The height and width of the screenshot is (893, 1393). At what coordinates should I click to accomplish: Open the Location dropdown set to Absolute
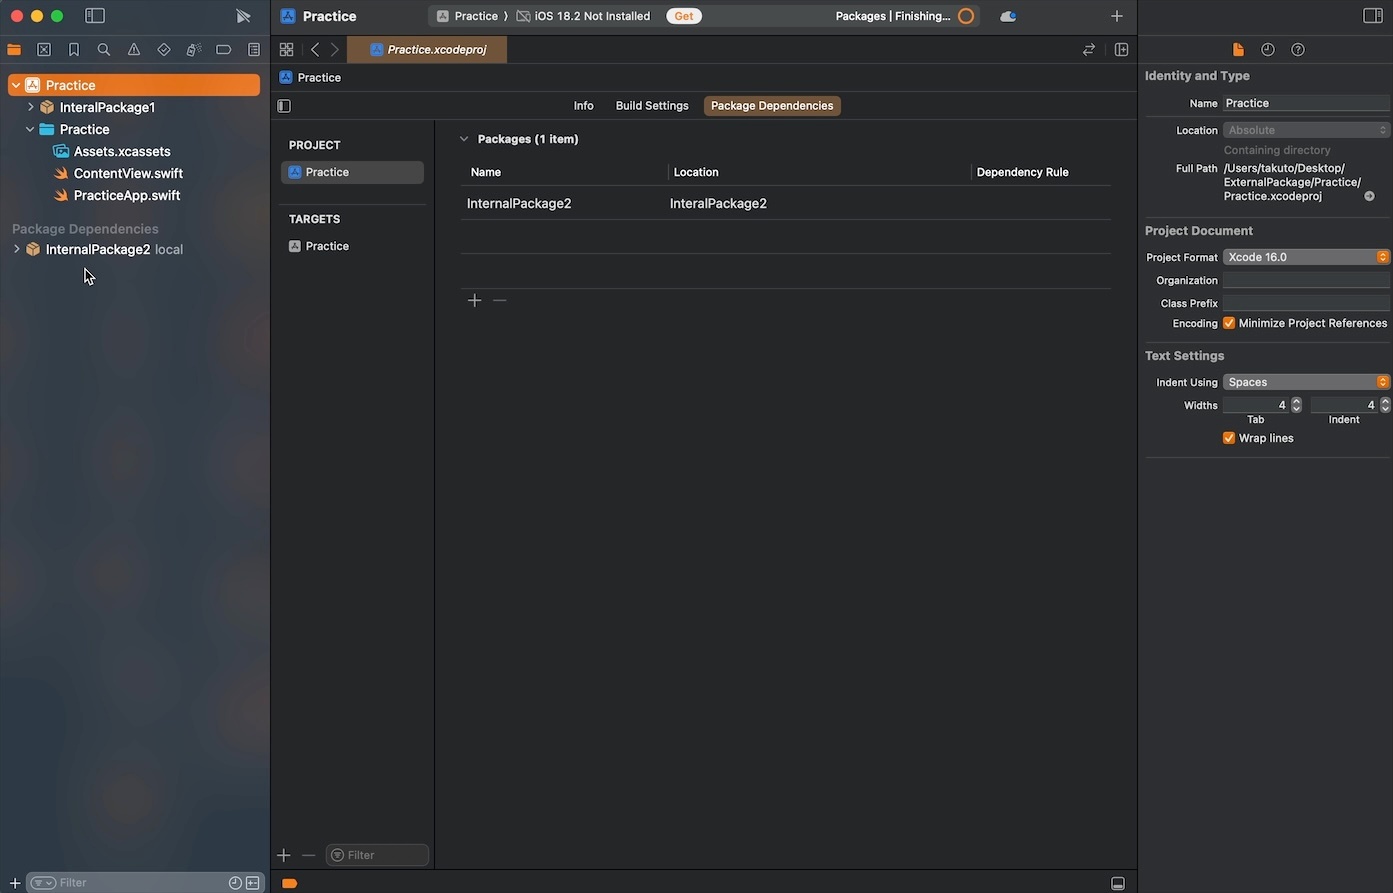[x=1306, y=130]
